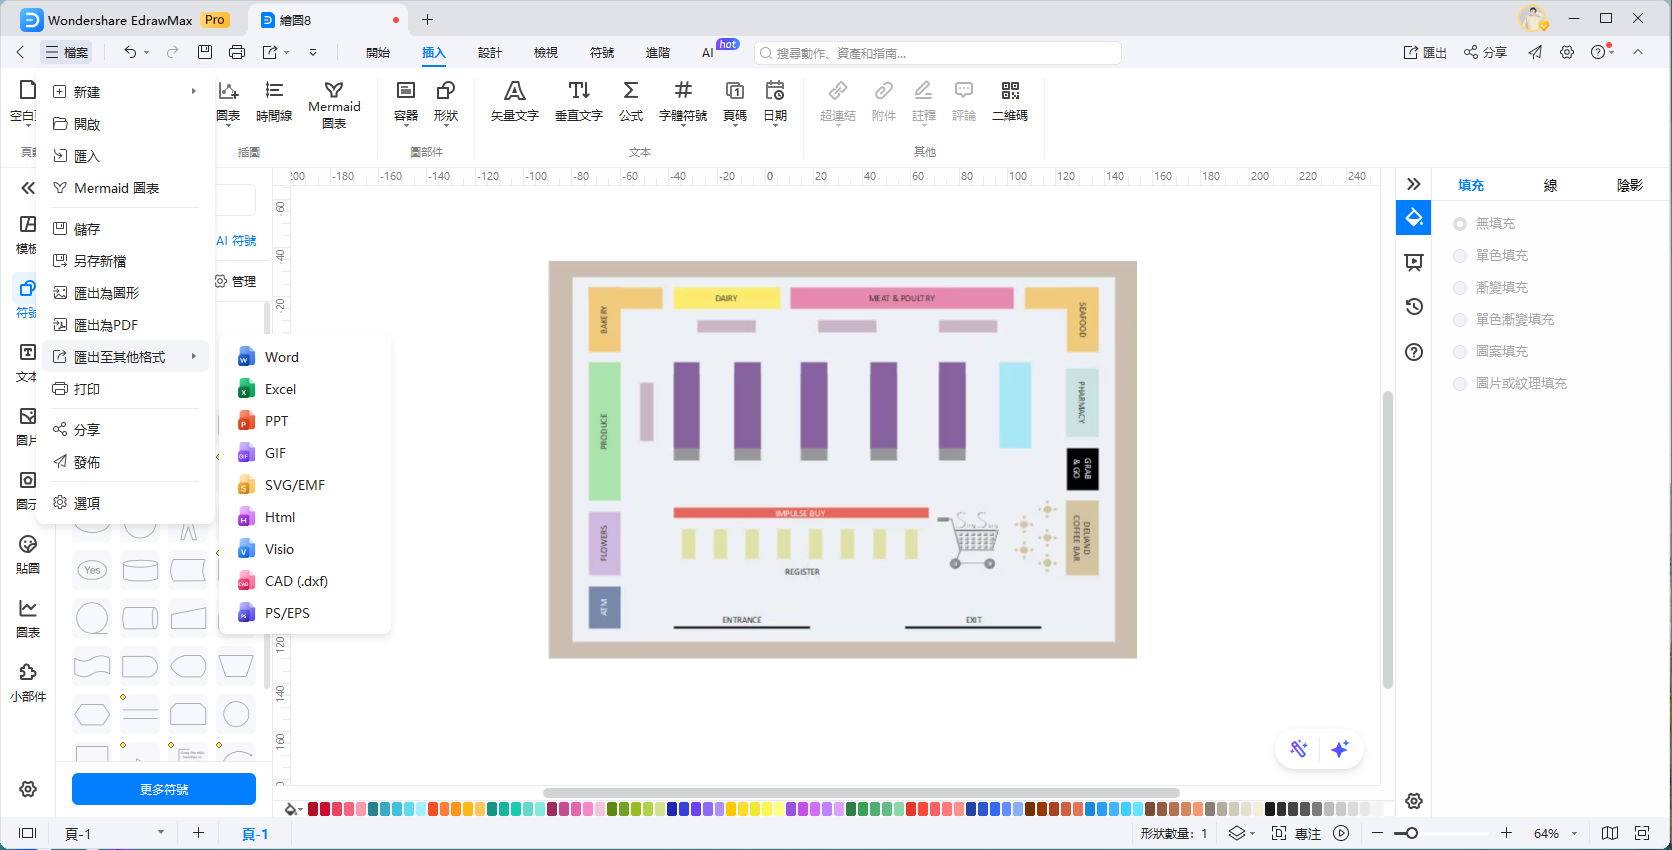Open the zoom percentage dropdown
The width and height of the screenshot is (1672, 850).
(x=1574, y=833)
